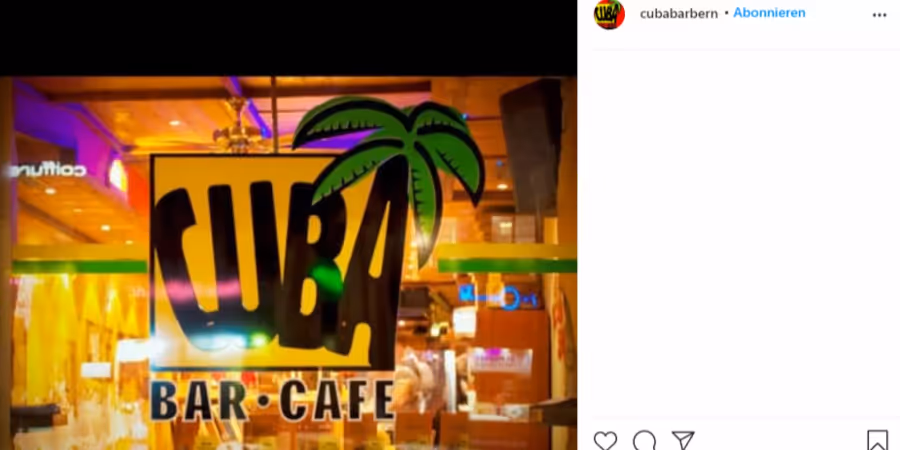This screenshot has height=450, width=900.
Task: Click the Cuba profile avatar picture
Action: [x=609, y=14]
